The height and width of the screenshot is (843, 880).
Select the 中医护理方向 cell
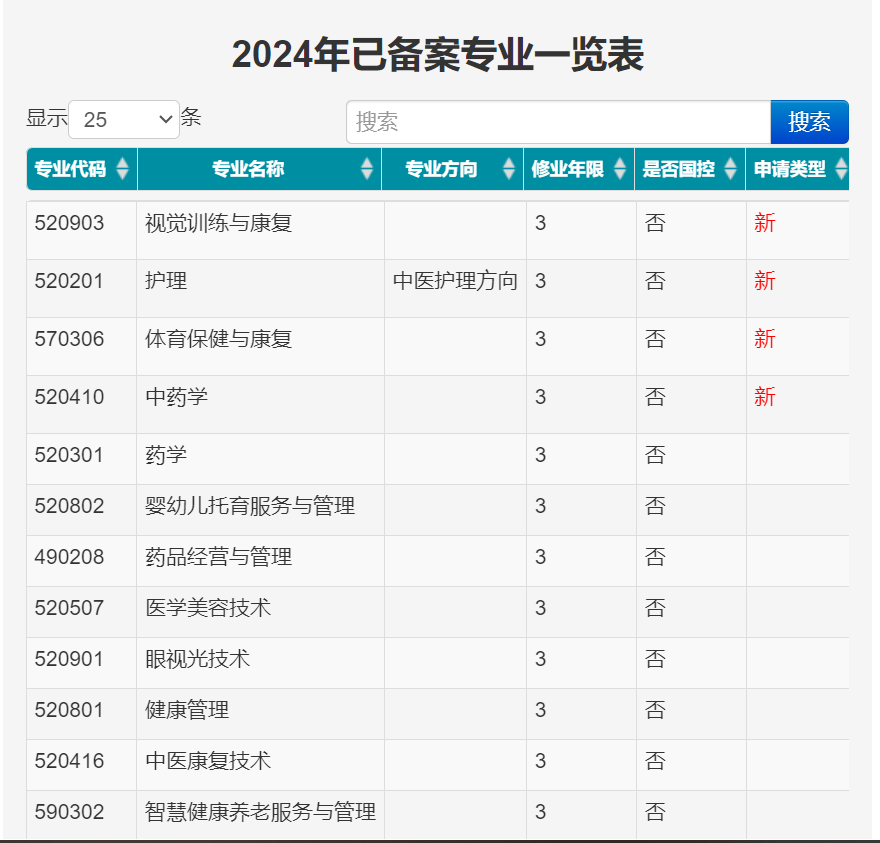pyautogui.click(x=455, y=281)
